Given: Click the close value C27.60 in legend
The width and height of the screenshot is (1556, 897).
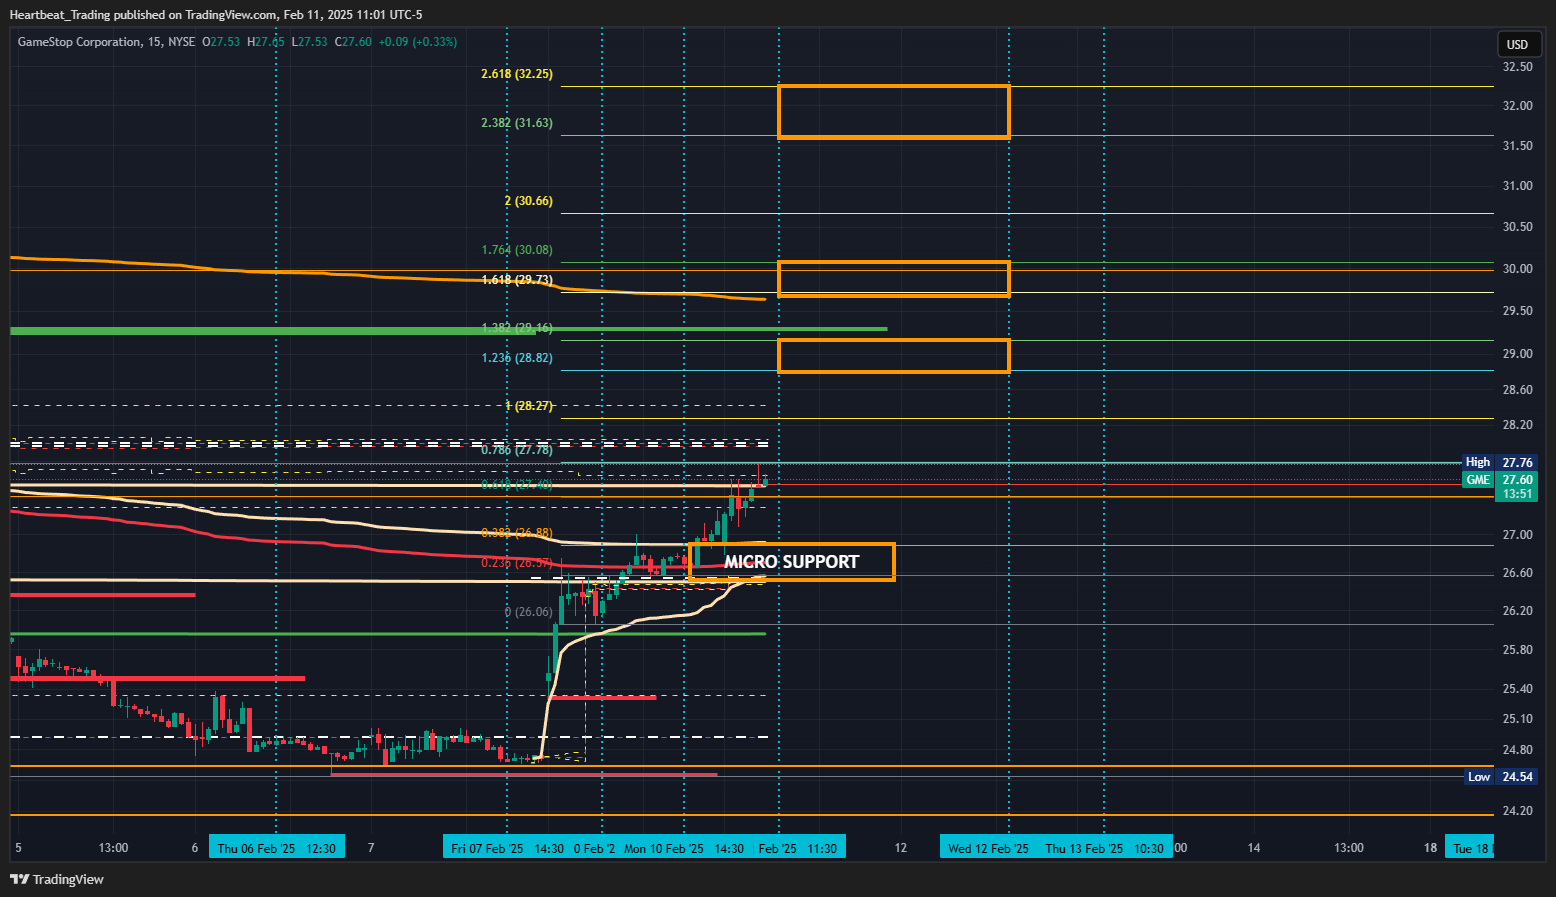Looking at the screenshot, I should 353,42.
